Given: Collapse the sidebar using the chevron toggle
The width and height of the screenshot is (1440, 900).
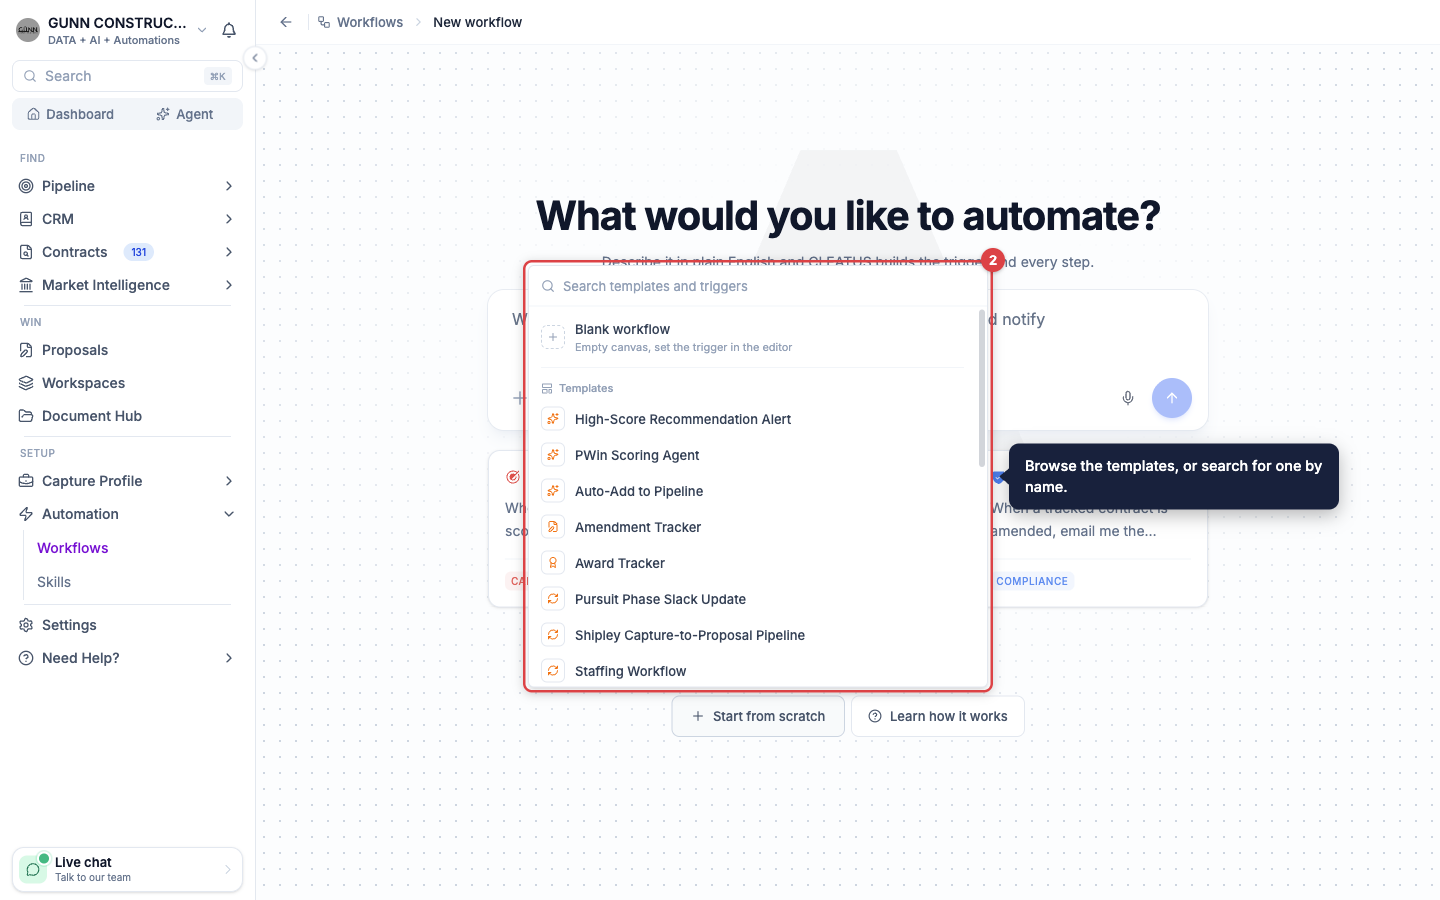Looking at the screenshot, I should click(x=255, y=58).
